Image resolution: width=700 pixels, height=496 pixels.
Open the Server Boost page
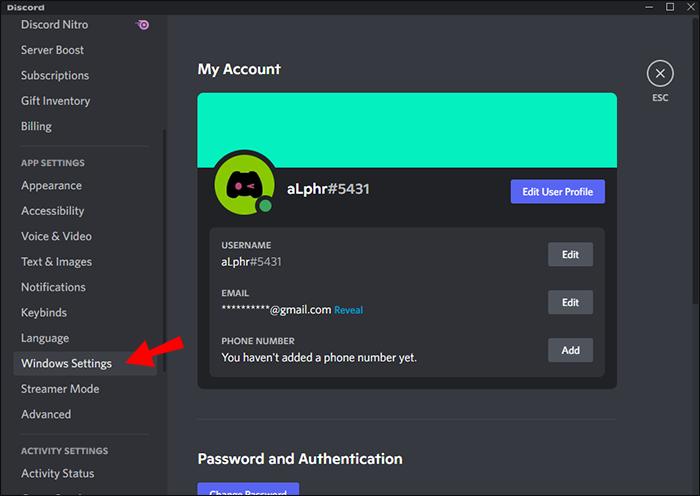[x=53, y=50]
